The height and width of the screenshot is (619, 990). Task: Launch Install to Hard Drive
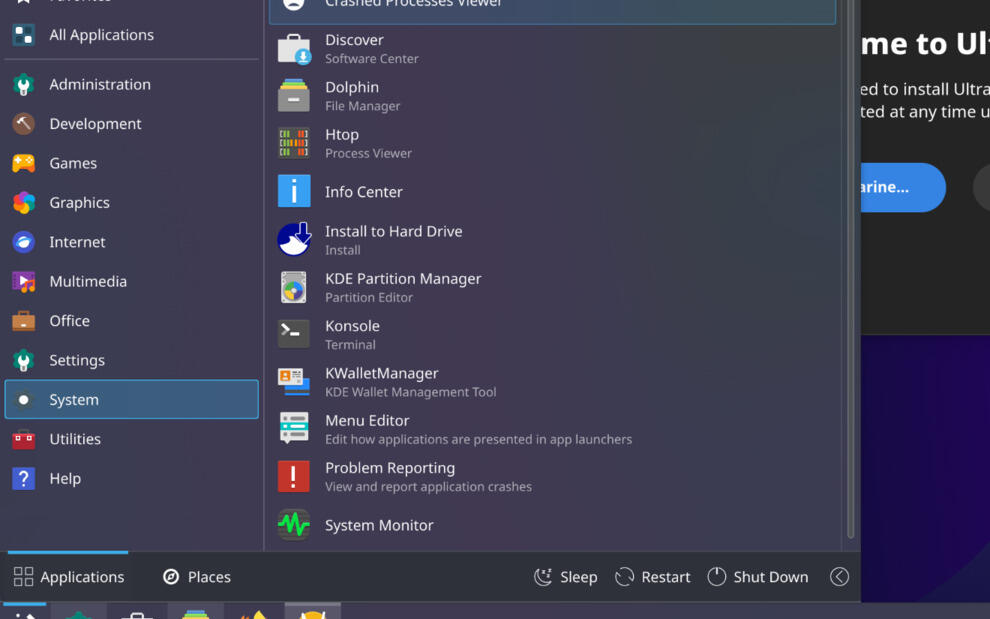[x=552, y=240]
